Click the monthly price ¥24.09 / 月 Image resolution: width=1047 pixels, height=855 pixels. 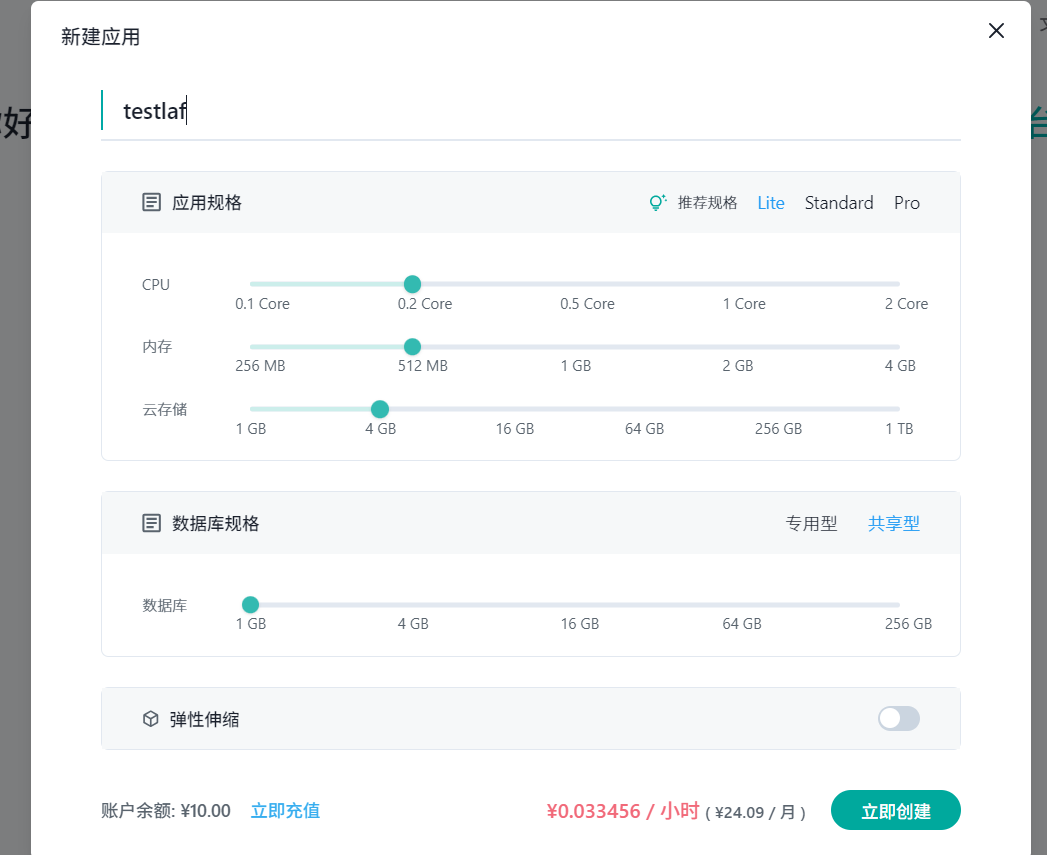tap(756, 813)
